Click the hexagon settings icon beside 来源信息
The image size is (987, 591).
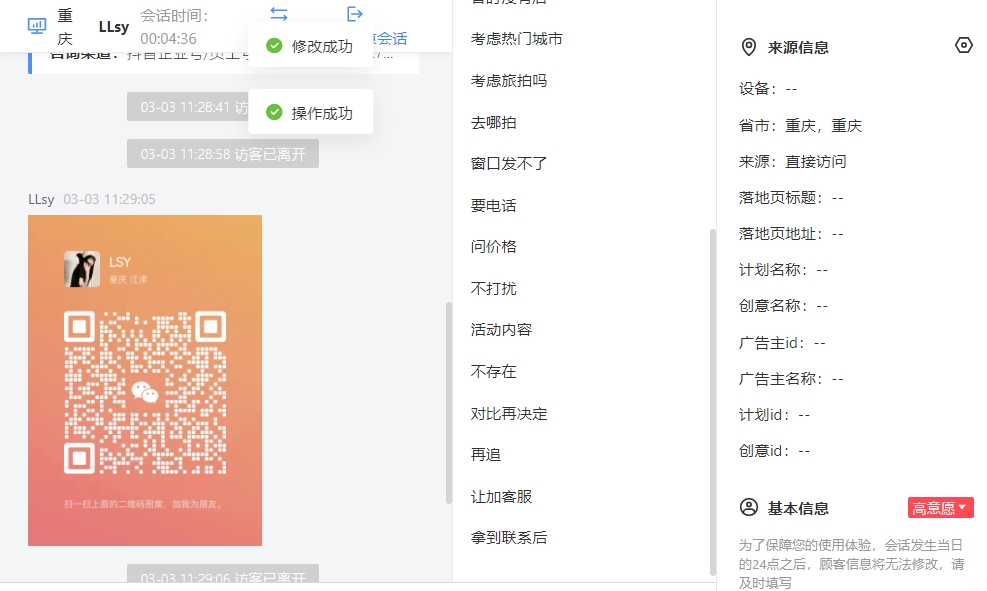tap(963, 45)
